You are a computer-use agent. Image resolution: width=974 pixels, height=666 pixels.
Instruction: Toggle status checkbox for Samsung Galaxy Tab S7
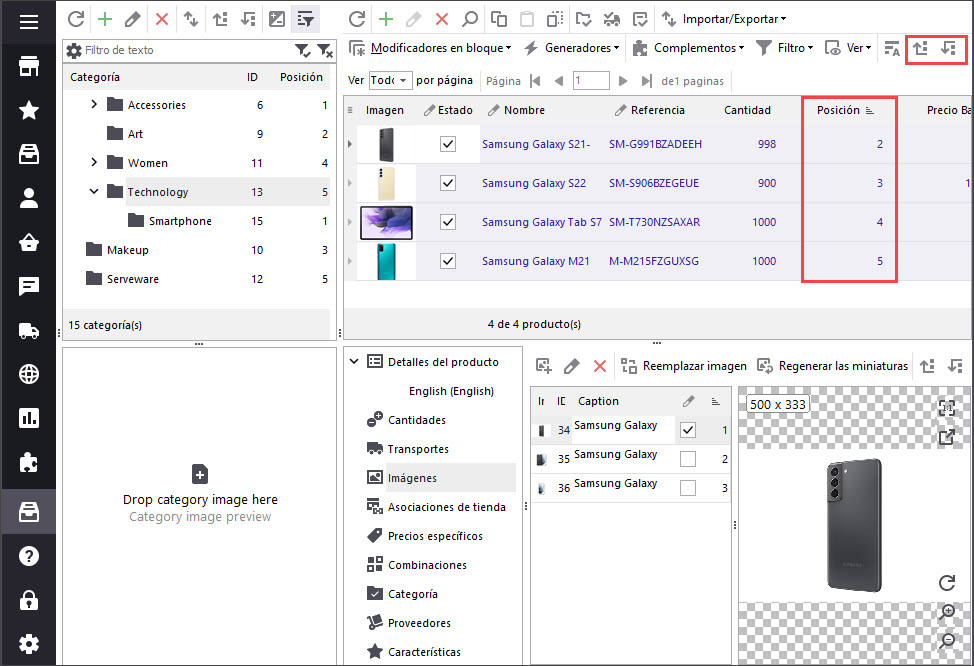447,222
